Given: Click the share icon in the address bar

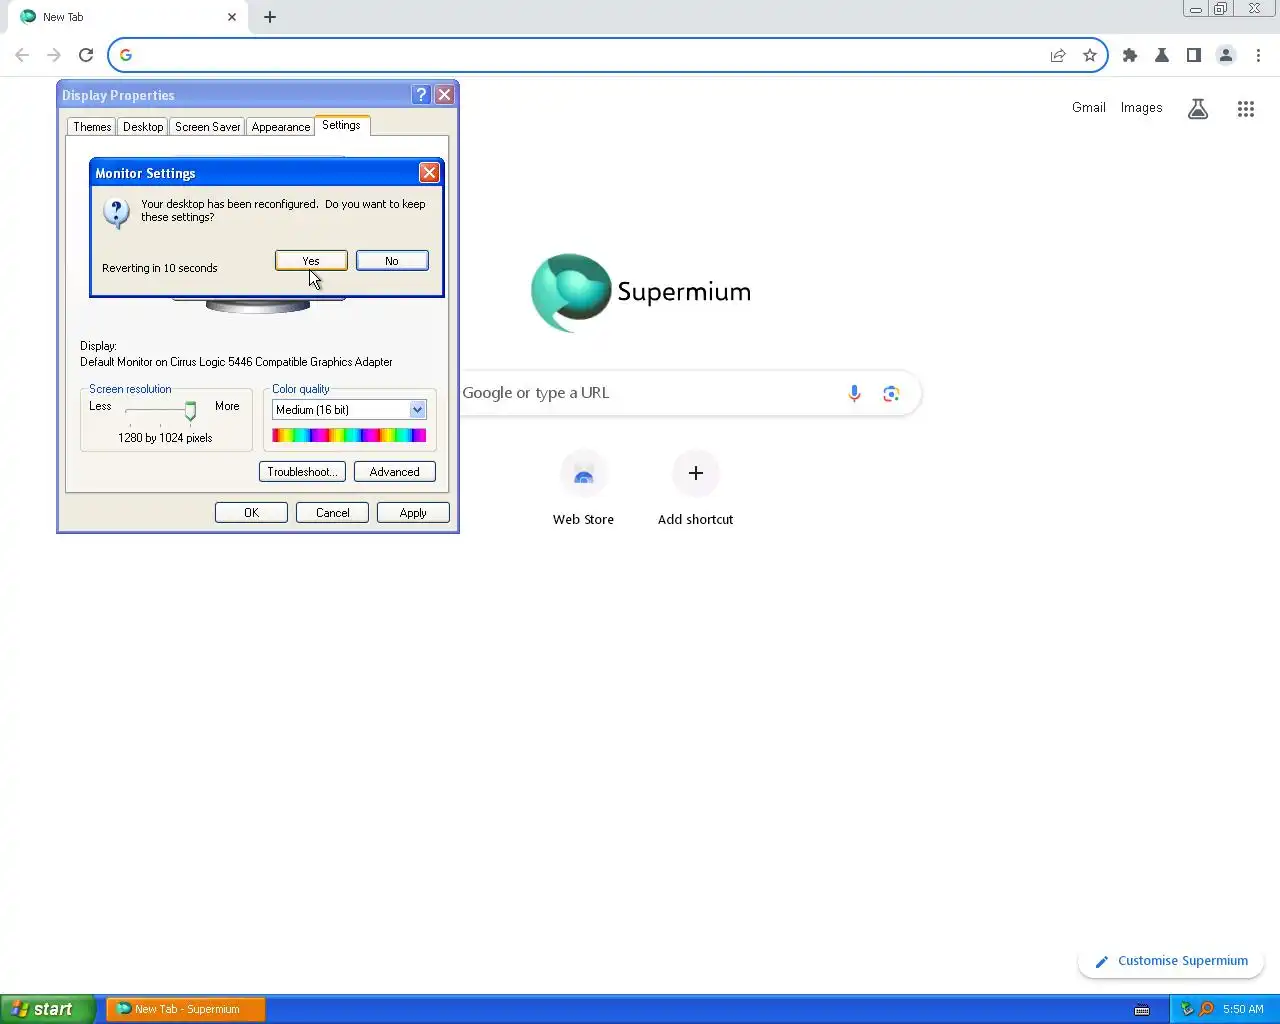Looking at the screenshot, I should pos(1058,55).
